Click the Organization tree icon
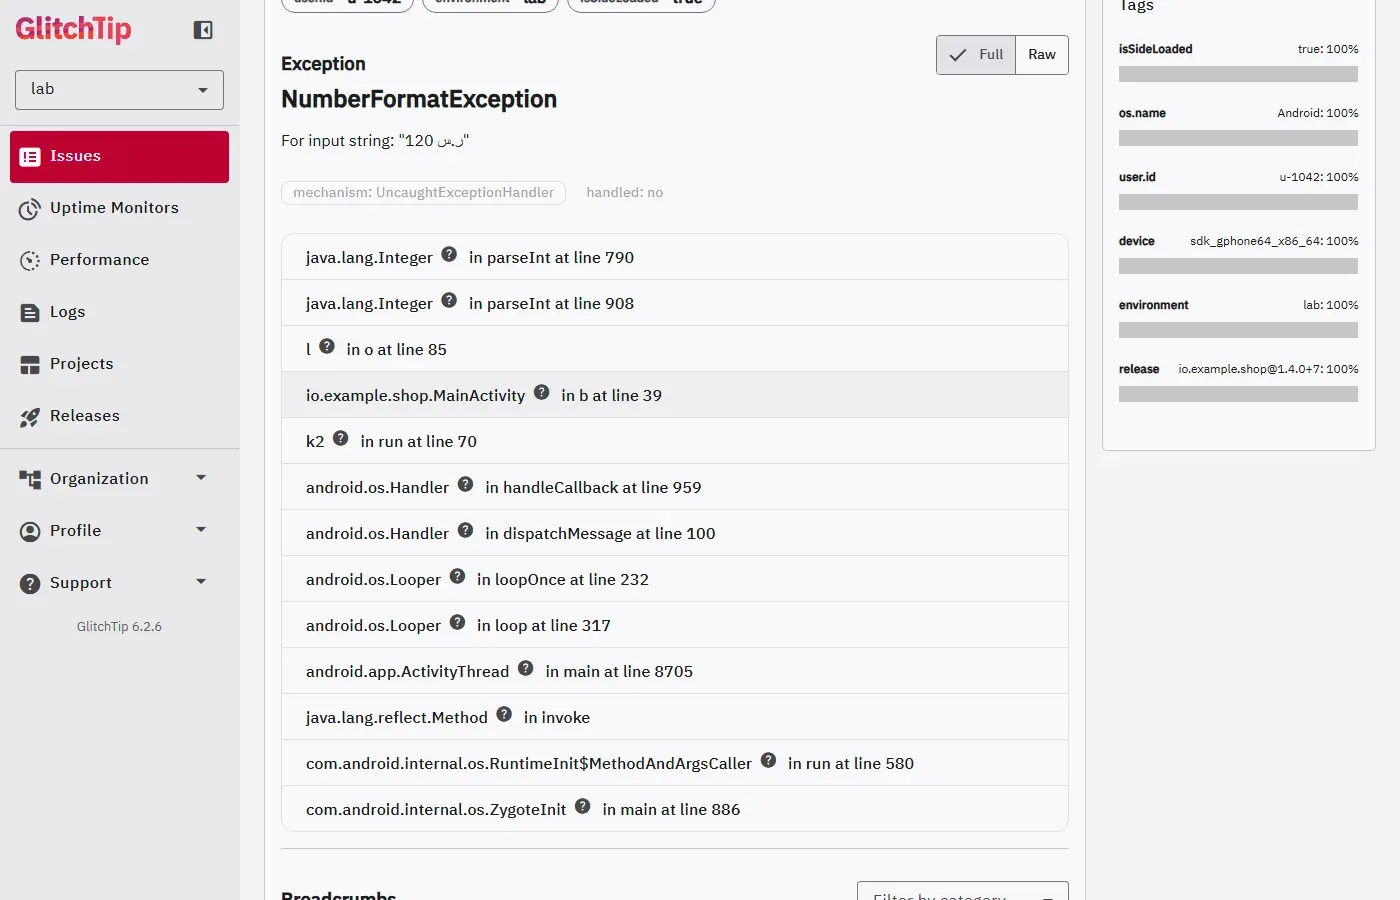Screen dimensions: 1400x900 (x=30, y=480)
